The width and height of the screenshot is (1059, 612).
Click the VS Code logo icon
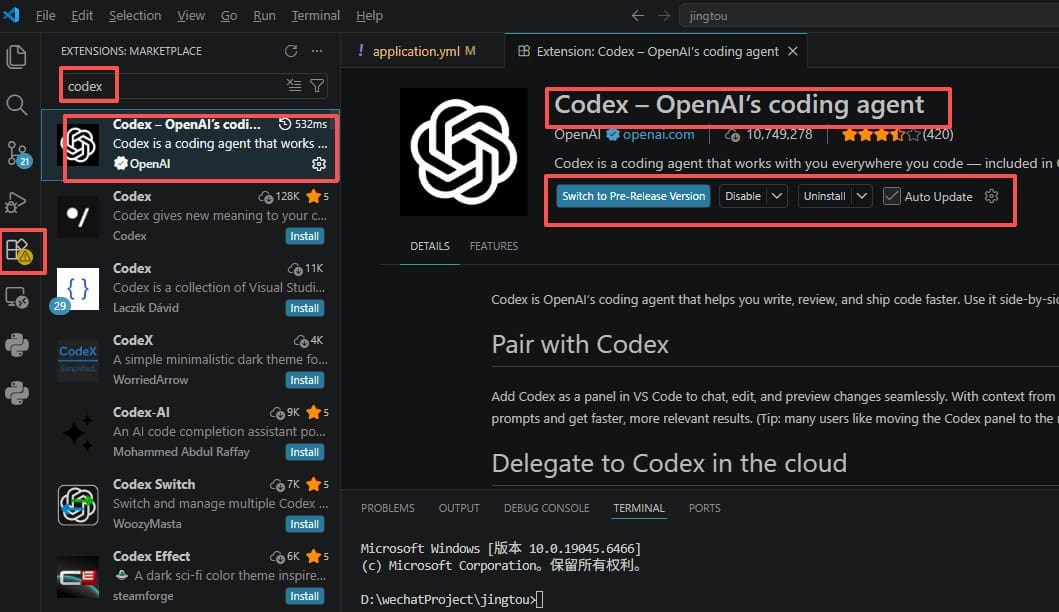click(x=11, y=14)
